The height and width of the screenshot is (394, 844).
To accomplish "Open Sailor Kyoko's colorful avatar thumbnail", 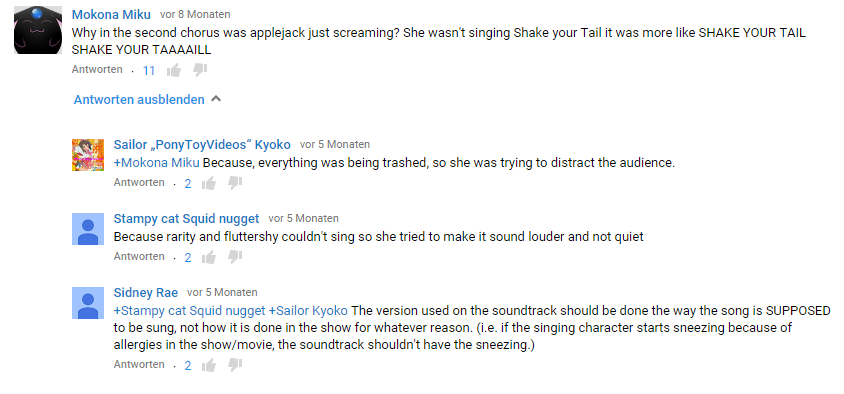I will [x=88, y=155].
